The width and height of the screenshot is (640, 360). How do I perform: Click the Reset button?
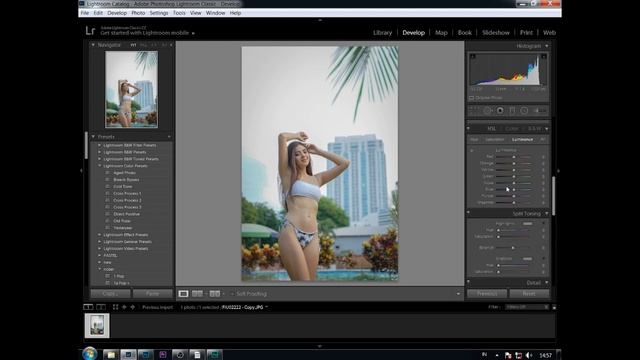[529, 293]
